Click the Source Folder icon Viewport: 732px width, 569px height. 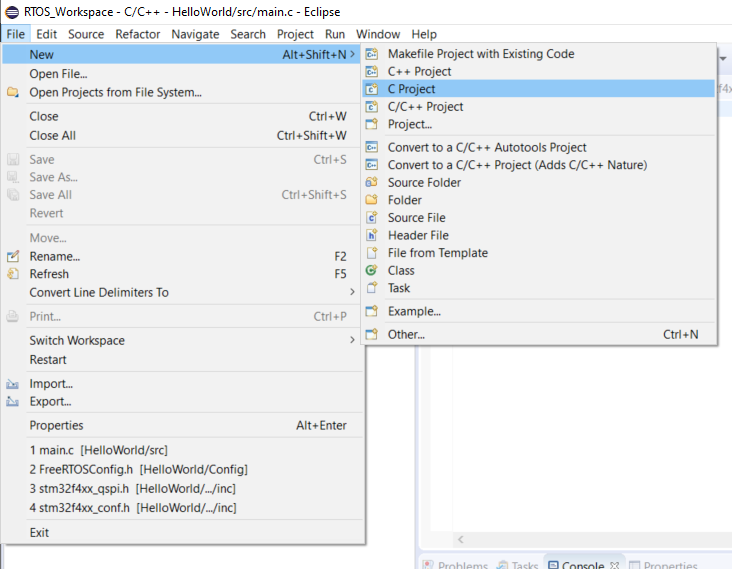[372, 183]
